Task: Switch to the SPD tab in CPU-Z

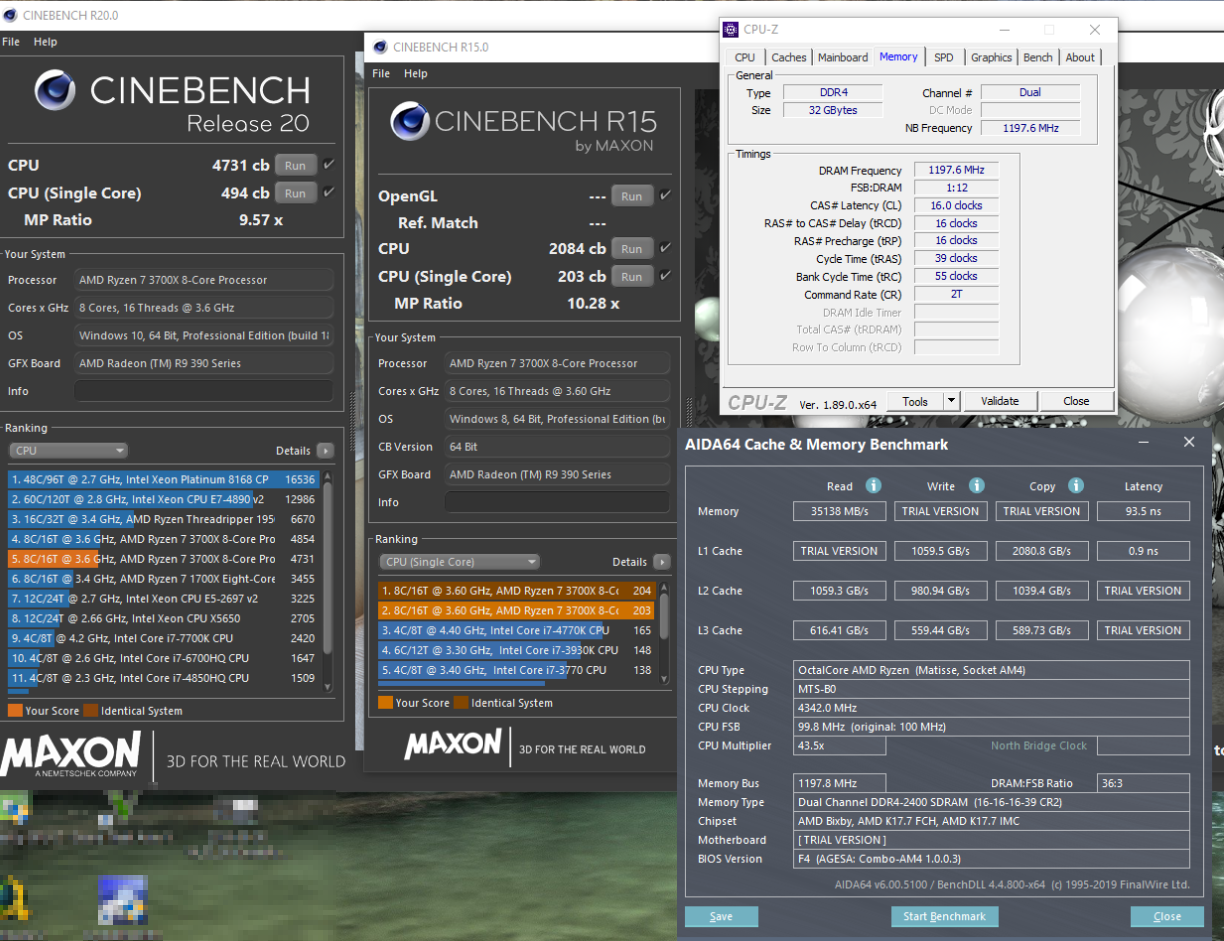Action: pos(944,58)
